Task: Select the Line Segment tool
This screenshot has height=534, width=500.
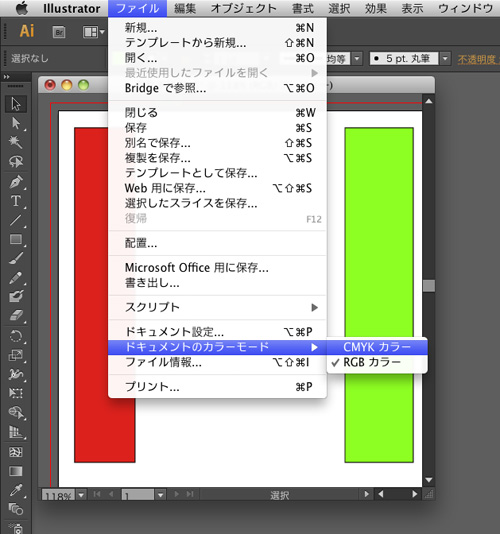Action: [16, 220]
